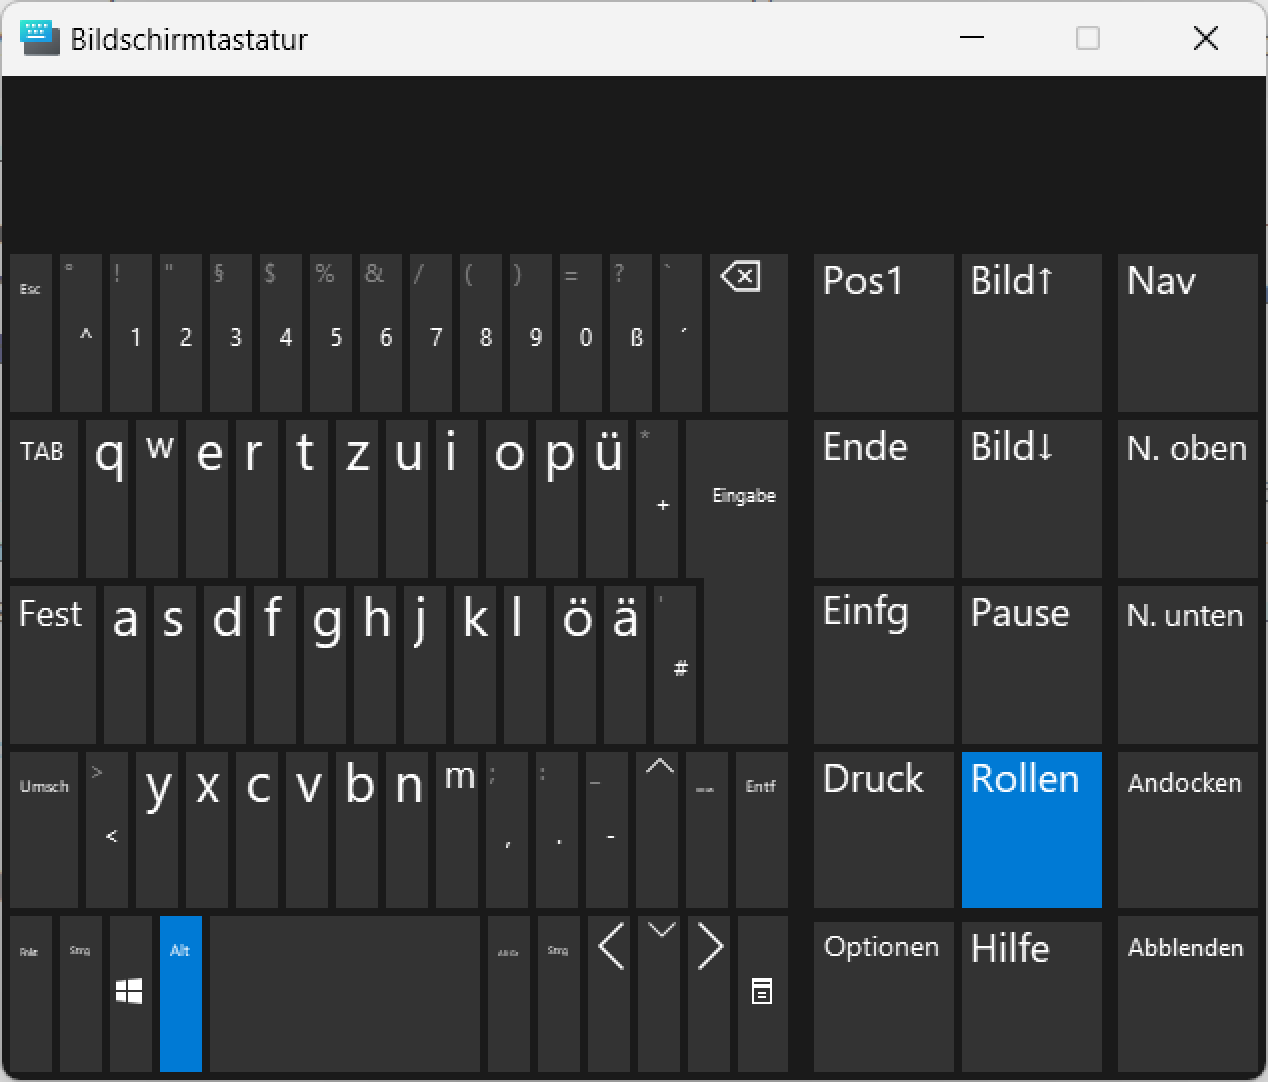Viewport: 1268px width, 1082px height.
Task: Toggle the Rollen scroll lock key
Action: click(x=1032, y=830)
